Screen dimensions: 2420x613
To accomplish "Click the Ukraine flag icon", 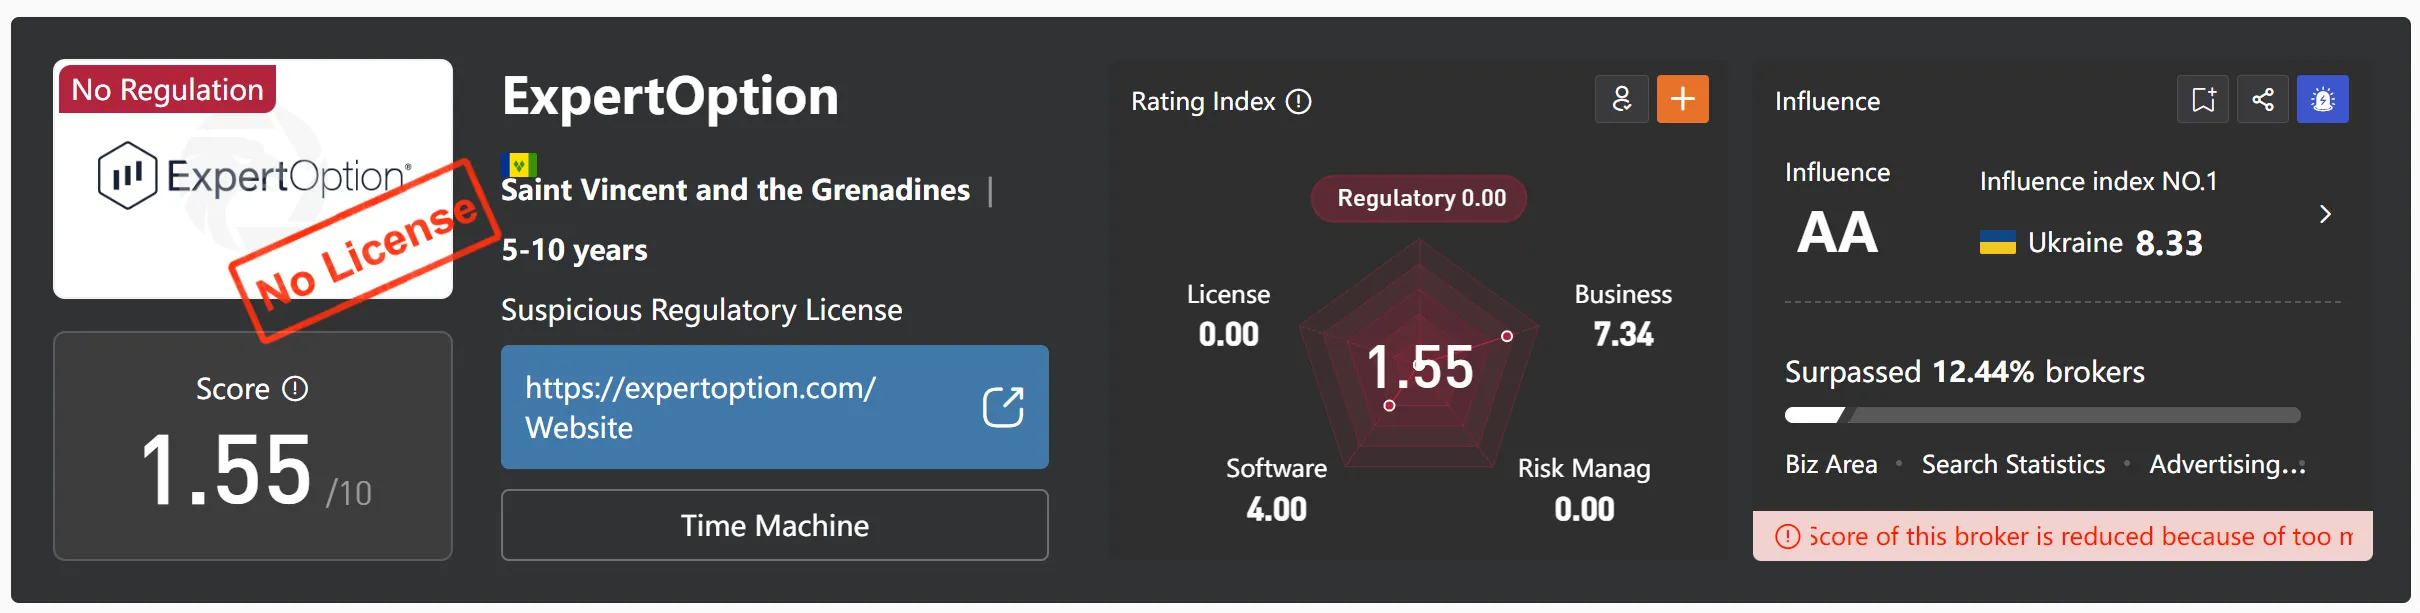I will click(1997, 242).
